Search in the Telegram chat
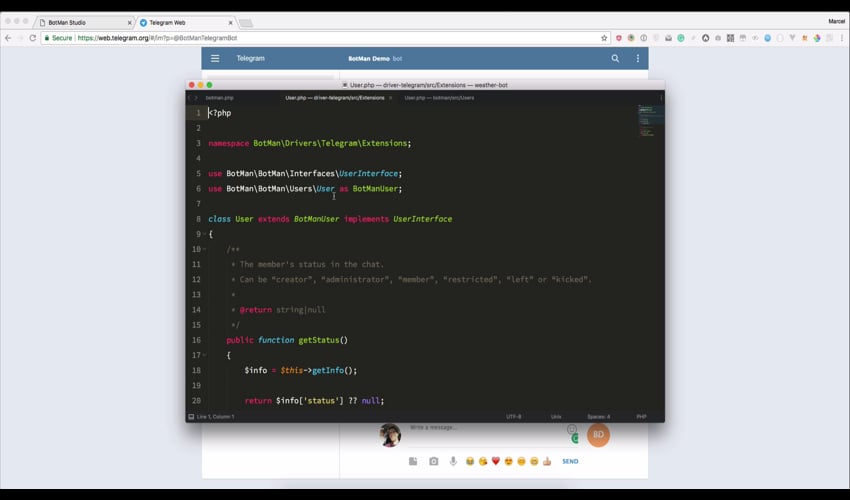 point(615,58)
